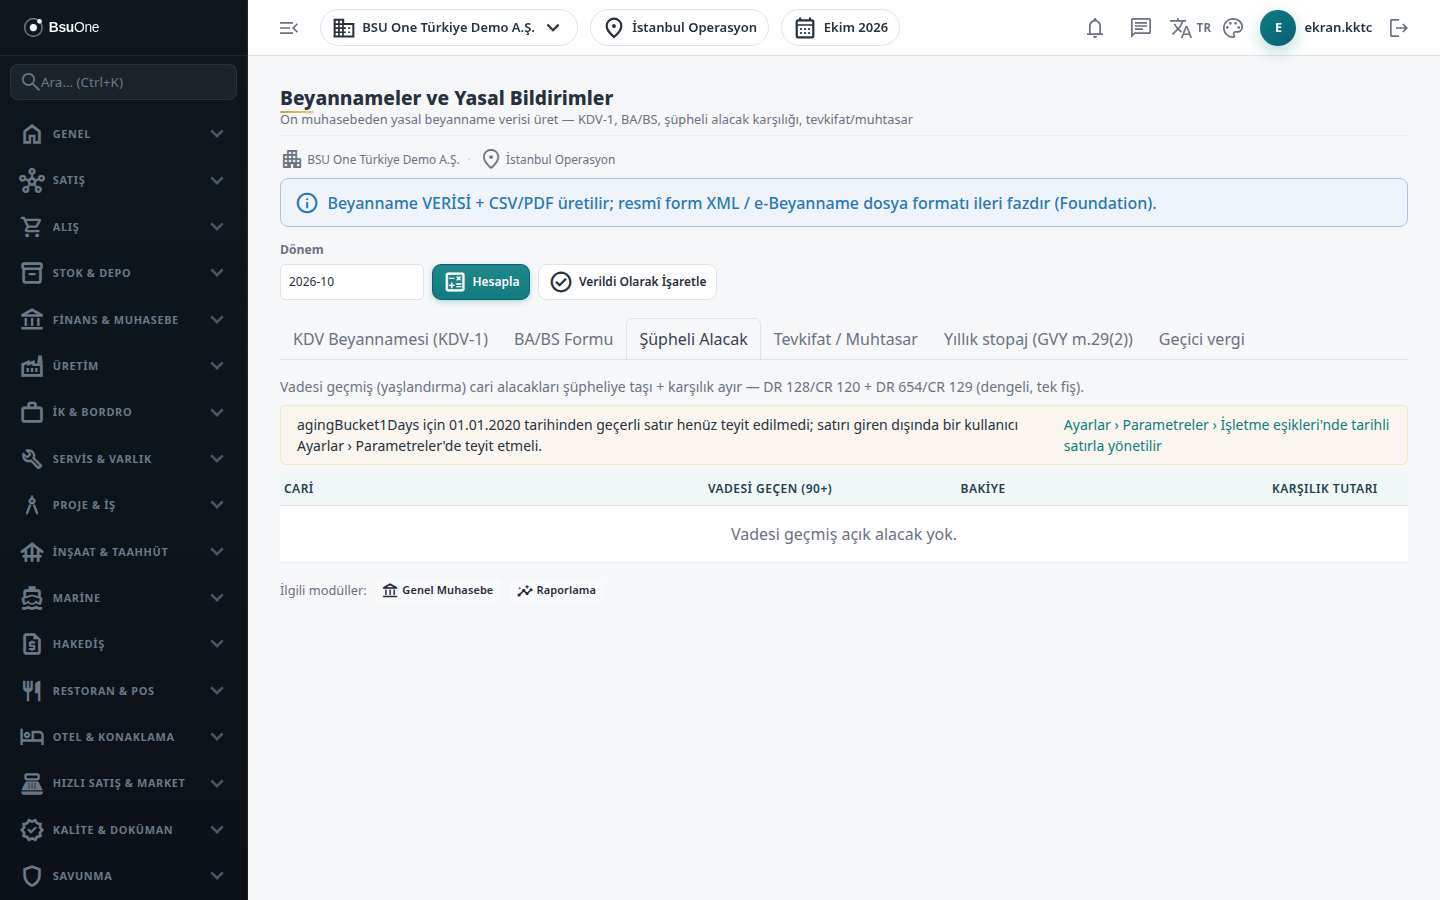Select the Tevkifat / Muhtasar tab
Screen dimensions: 1440x900
[845, 340]
